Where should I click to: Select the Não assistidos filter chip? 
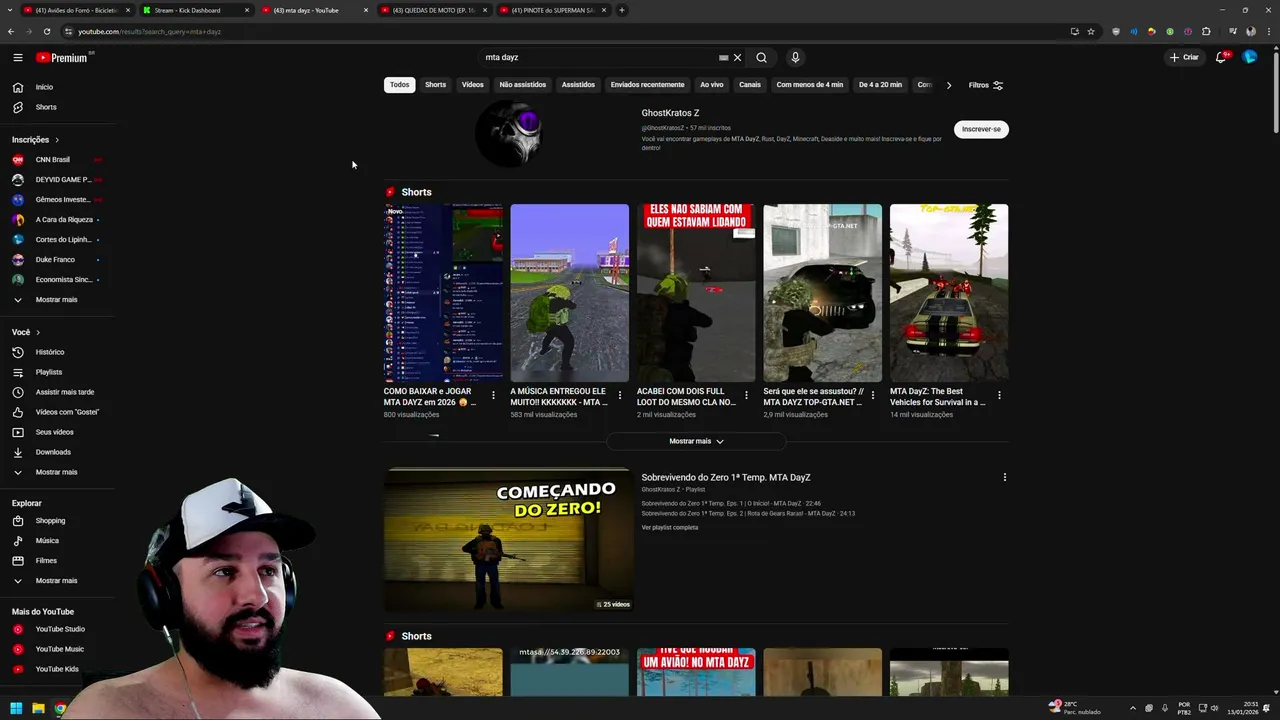523,85
